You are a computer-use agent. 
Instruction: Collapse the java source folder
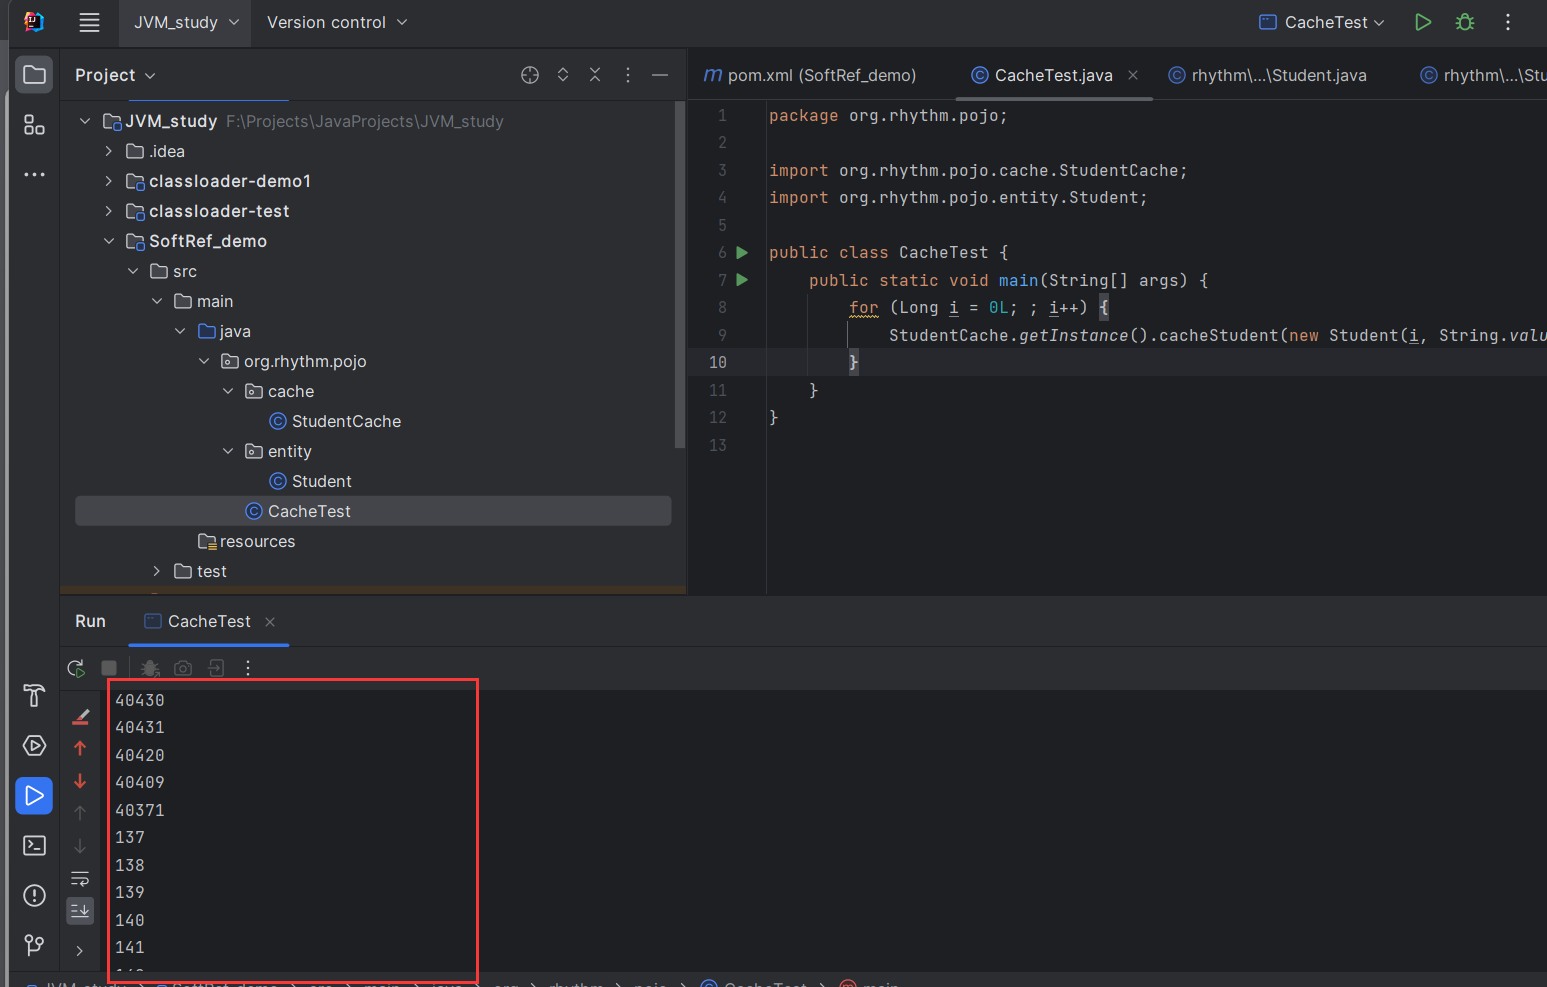[x=181, y=331]
